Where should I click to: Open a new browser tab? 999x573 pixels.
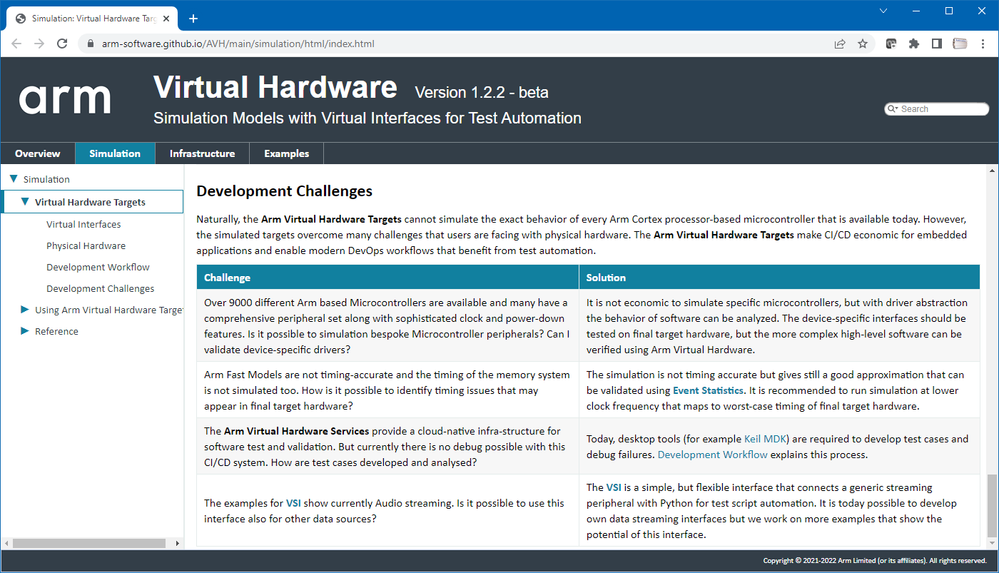[x=194, y=18]
